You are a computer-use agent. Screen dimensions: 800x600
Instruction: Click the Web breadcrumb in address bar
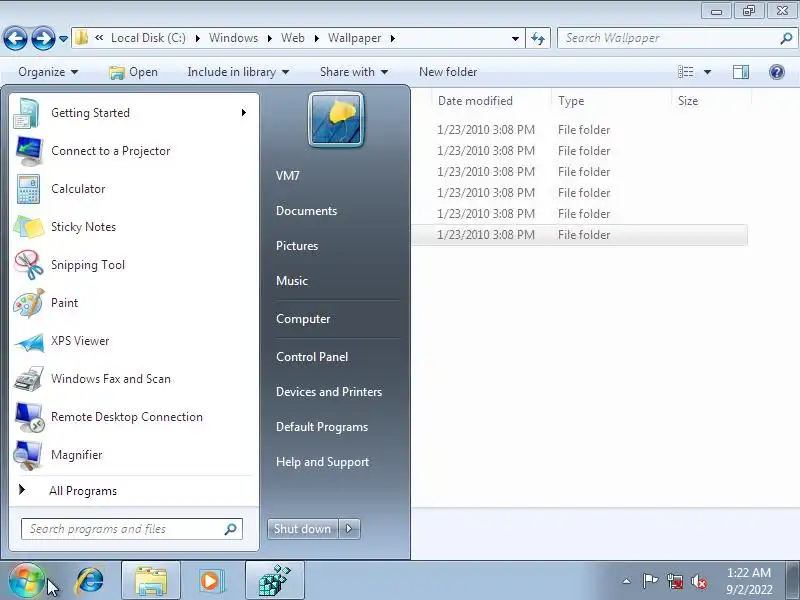coord(292,38)
